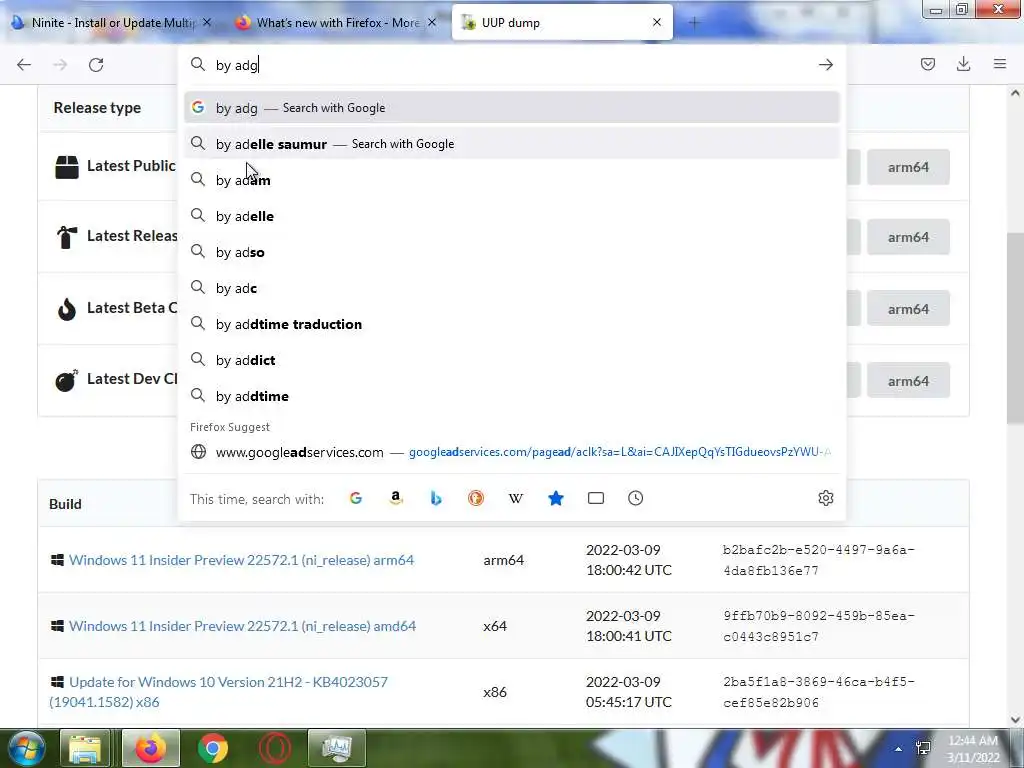Click the scrollbar down arrow
This screenshot has height=768, width=1024.
pos(1015,719)
